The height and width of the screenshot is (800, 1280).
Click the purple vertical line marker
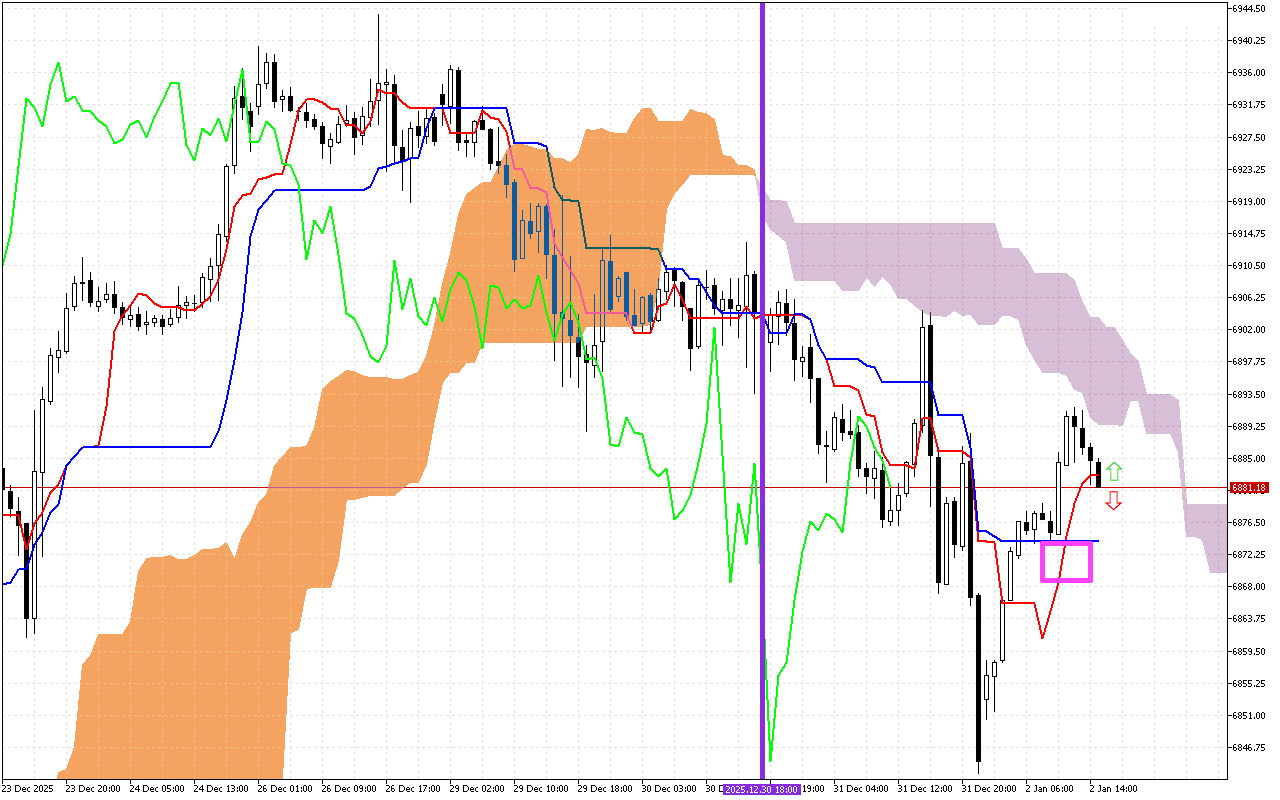point(764,400)
